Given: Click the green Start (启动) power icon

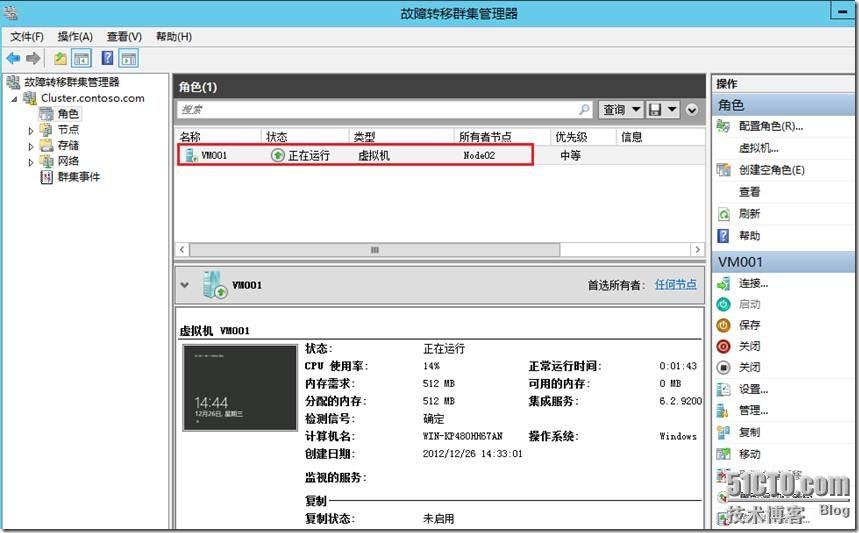Looking at the screenshot, I should pos(723,305).
